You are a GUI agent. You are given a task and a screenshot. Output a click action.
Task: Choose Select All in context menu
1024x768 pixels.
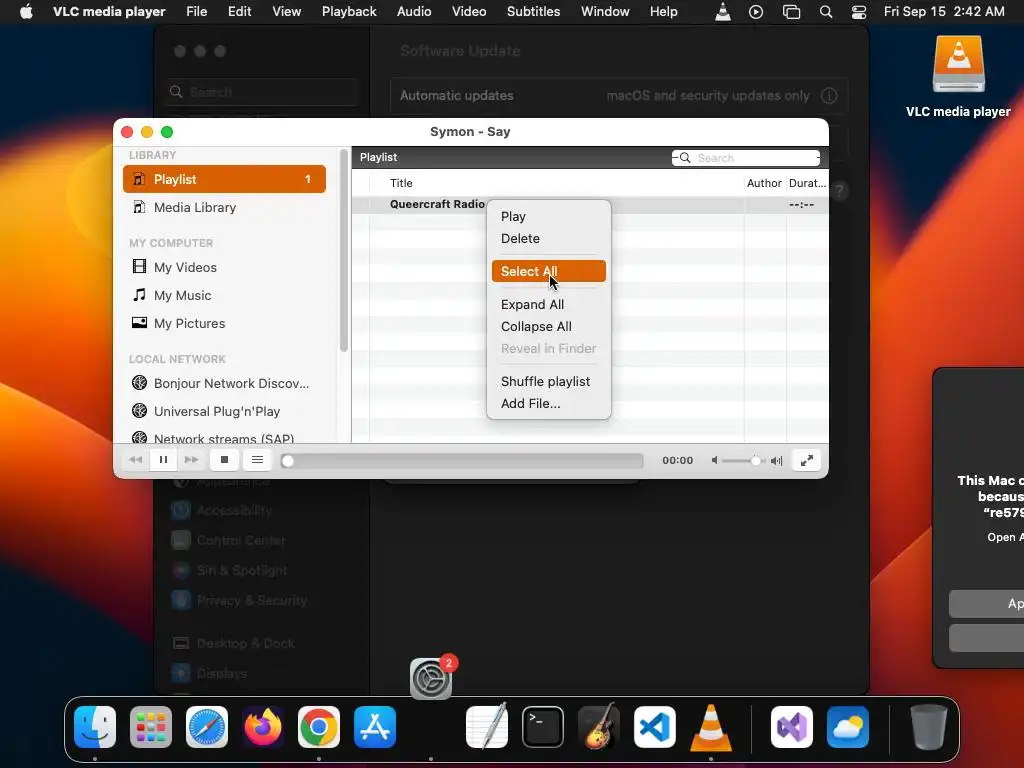[549, 271]
